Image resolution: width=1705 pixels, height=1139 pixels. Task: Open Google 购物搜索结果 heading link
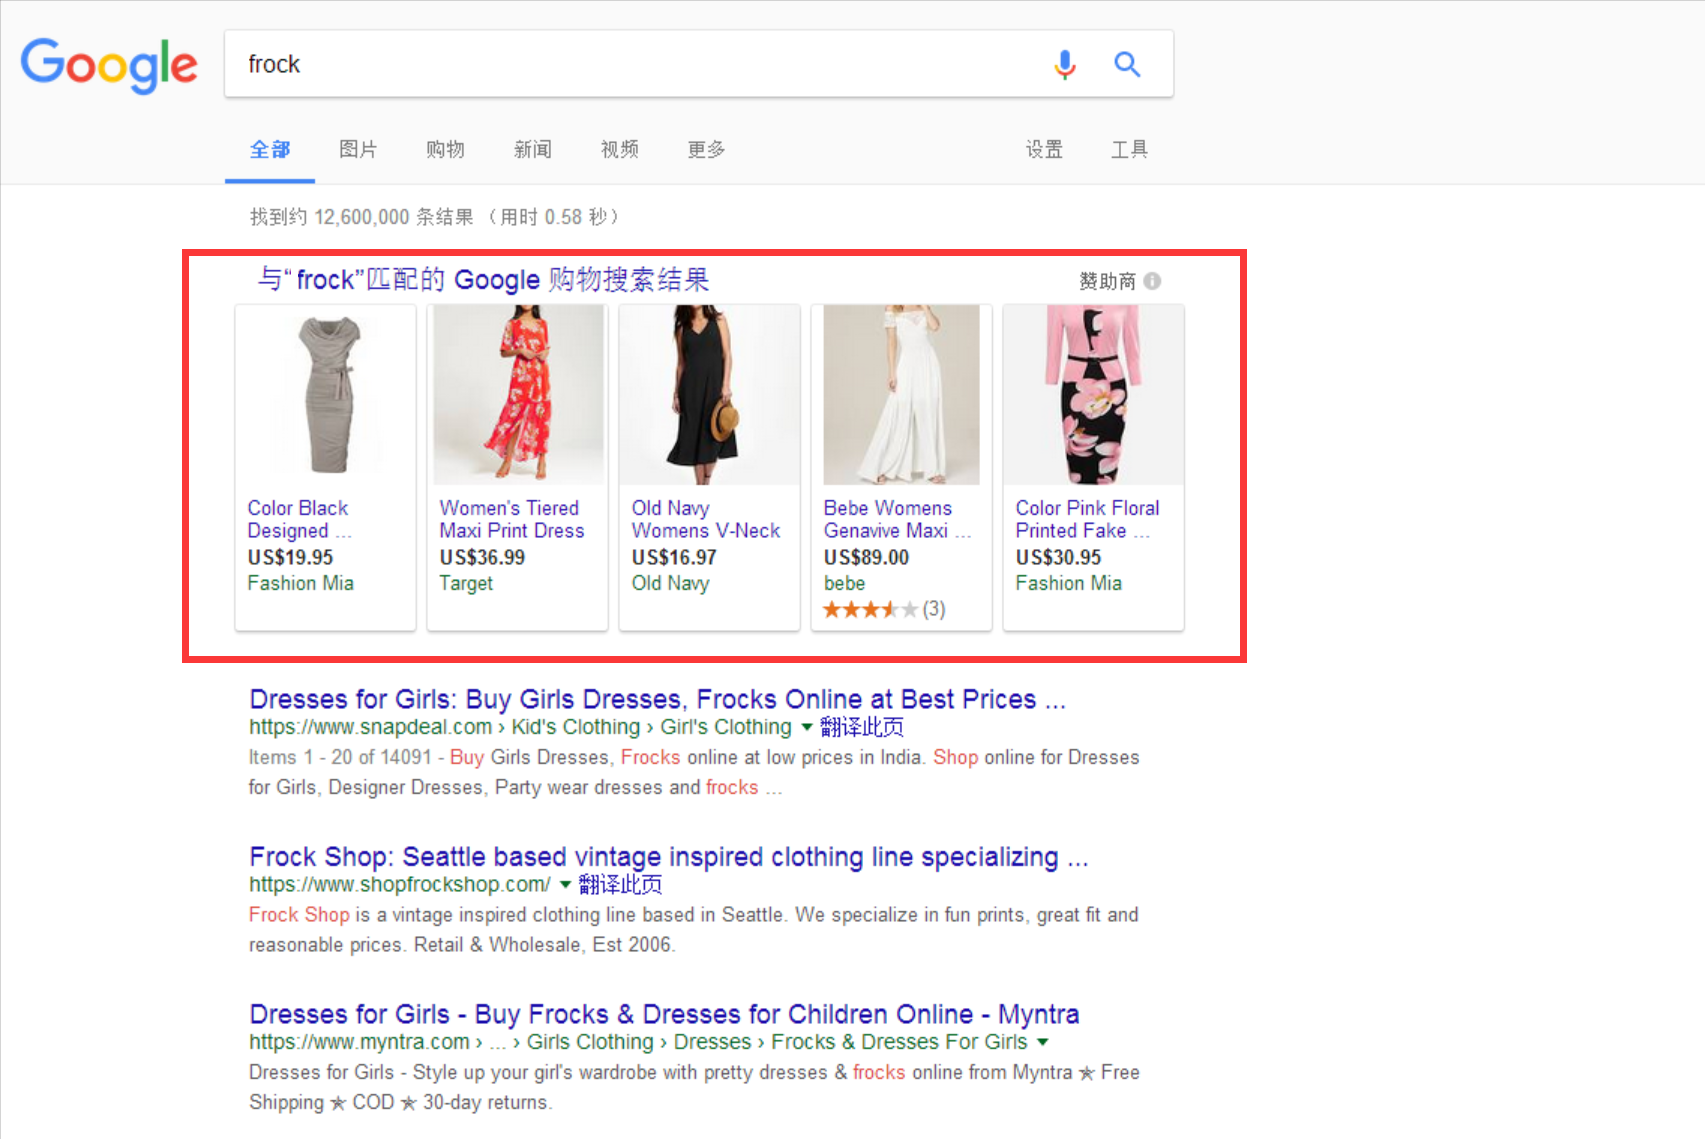483,280
